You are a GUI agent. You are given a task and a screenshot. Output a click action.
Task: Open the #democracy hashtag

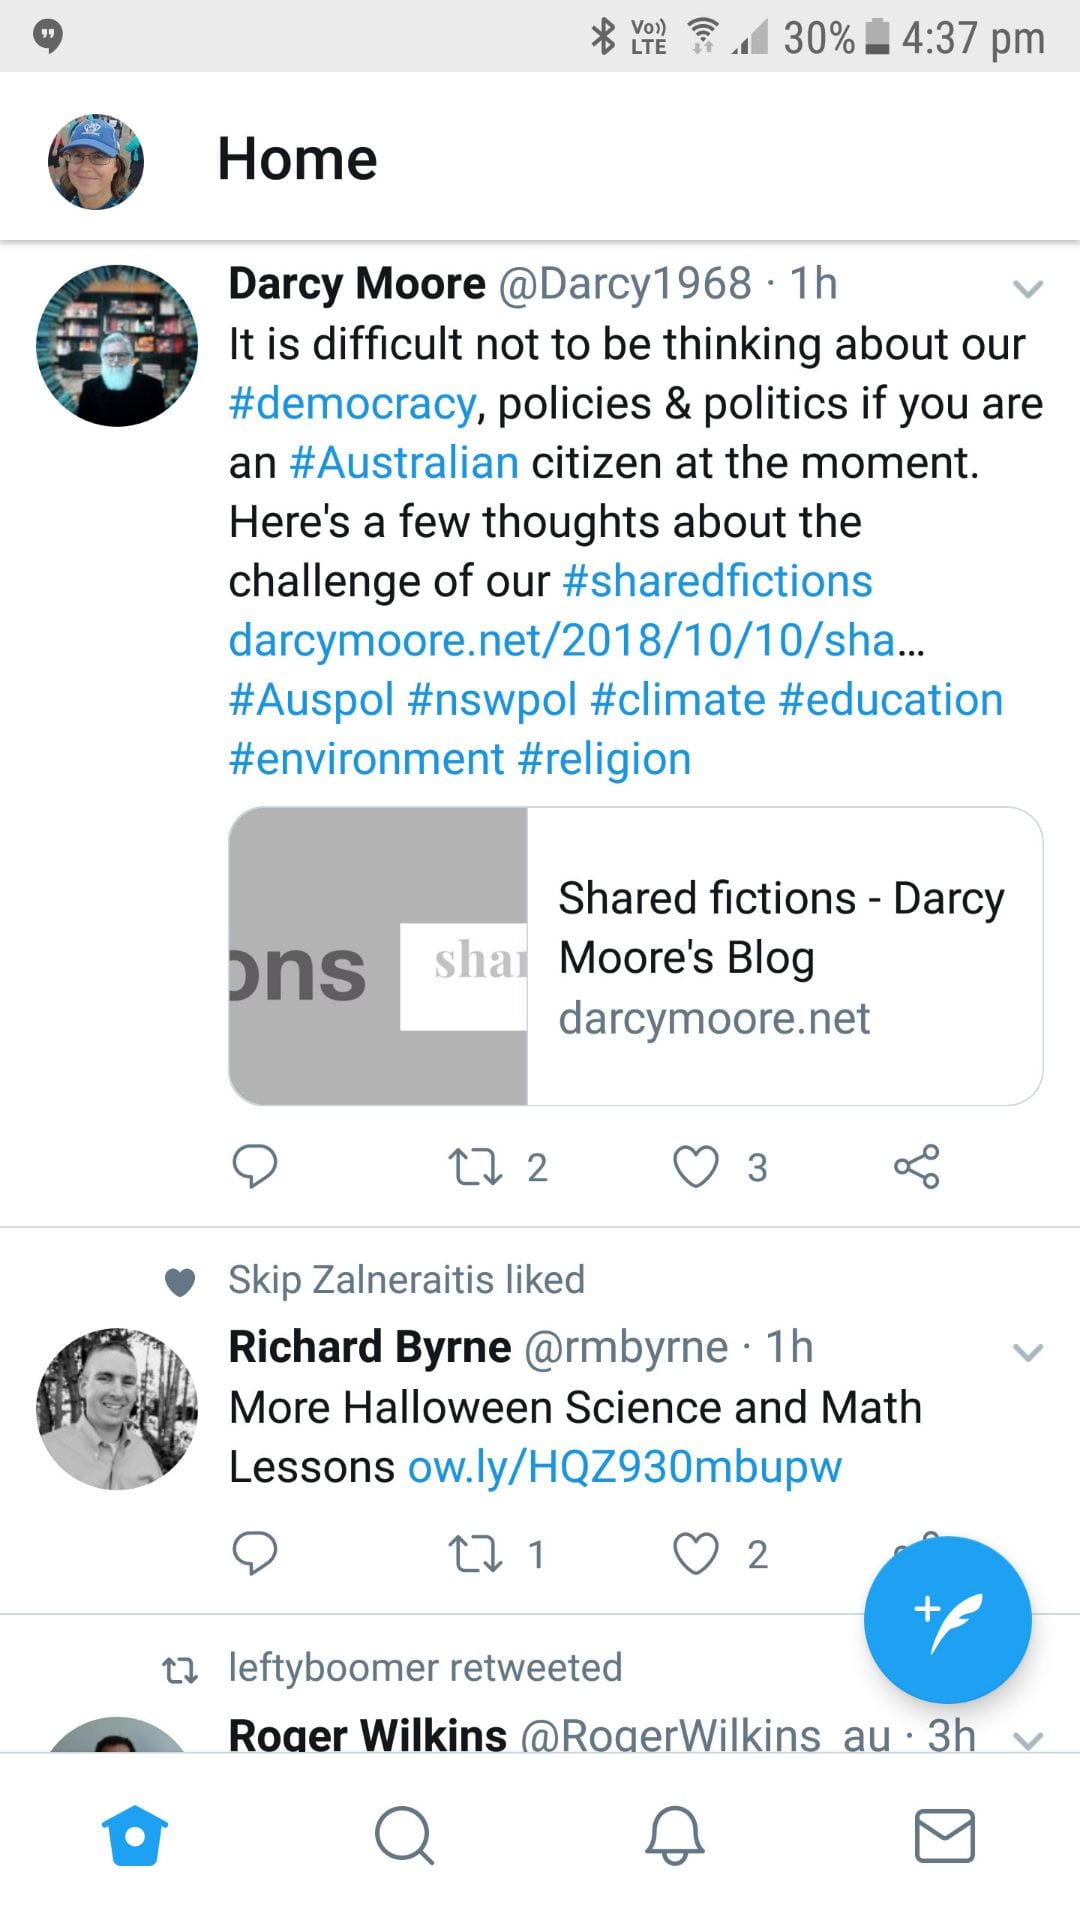[350, 402]
